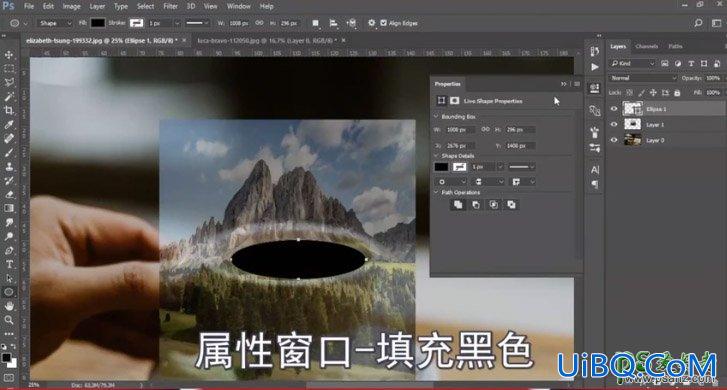This screenshot has height=390, width=727.
Task: Select the Rectangular Marquee tool
Action: (x=9, y=69)
